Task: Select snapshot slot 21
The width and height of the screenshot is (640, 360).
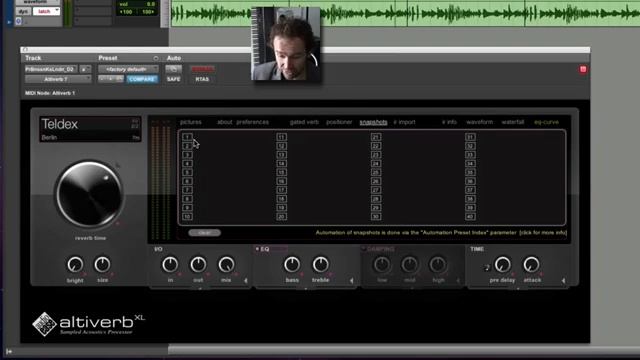Action: (376, 137)
